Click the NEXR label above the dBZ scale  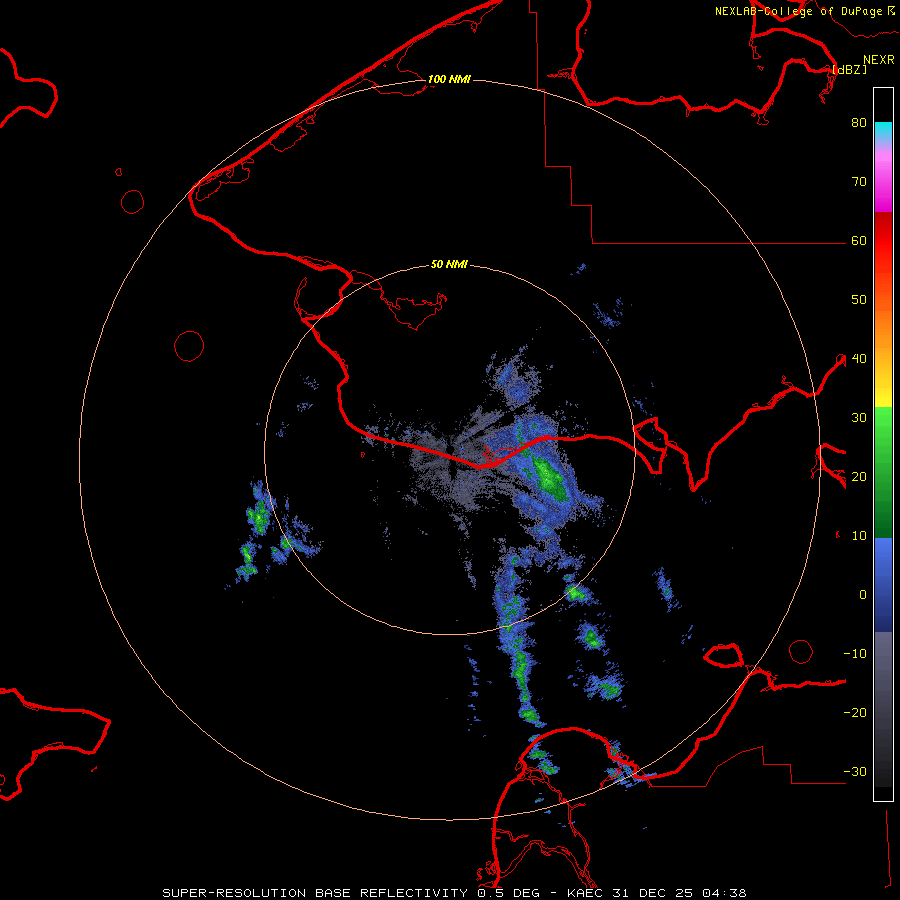879,60
